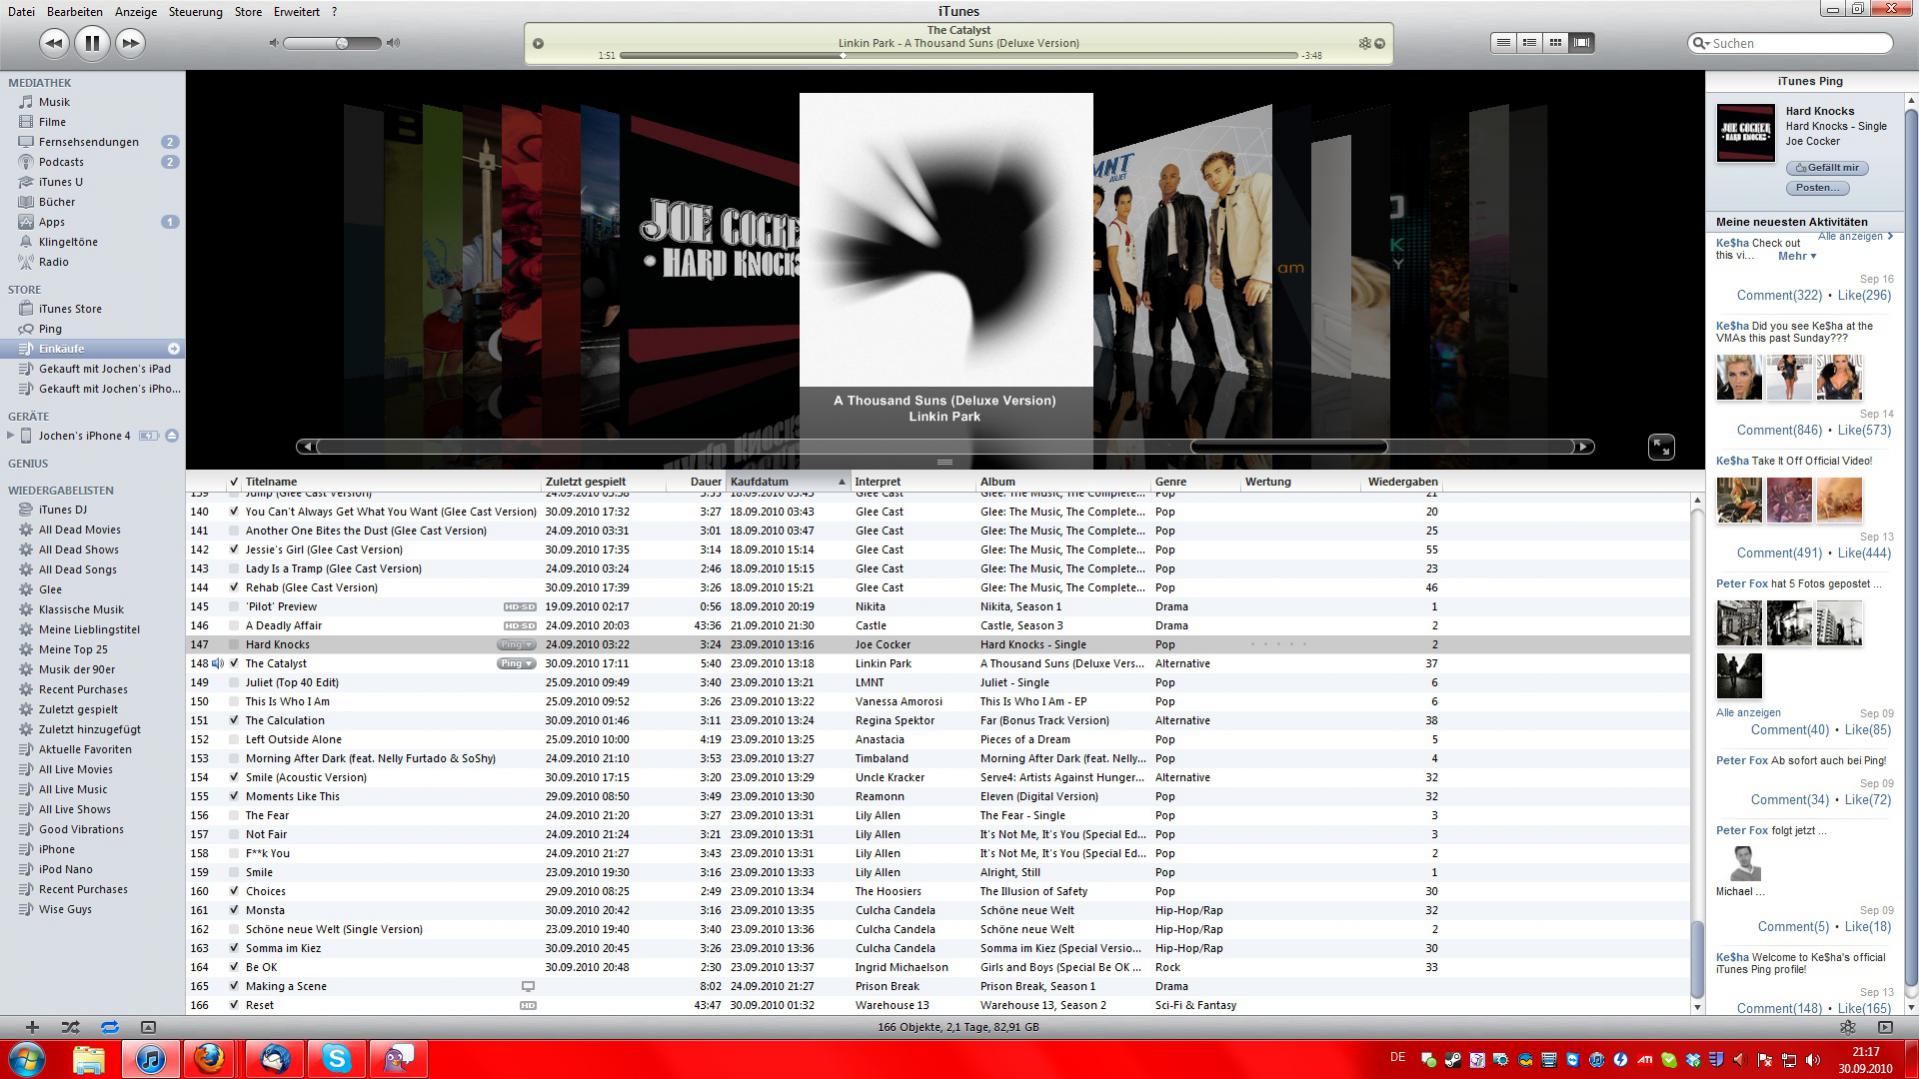This screenshot has width=1919, height=1079.
Task: Click the Genius icon in the player display
Action: coord(1364,43)
